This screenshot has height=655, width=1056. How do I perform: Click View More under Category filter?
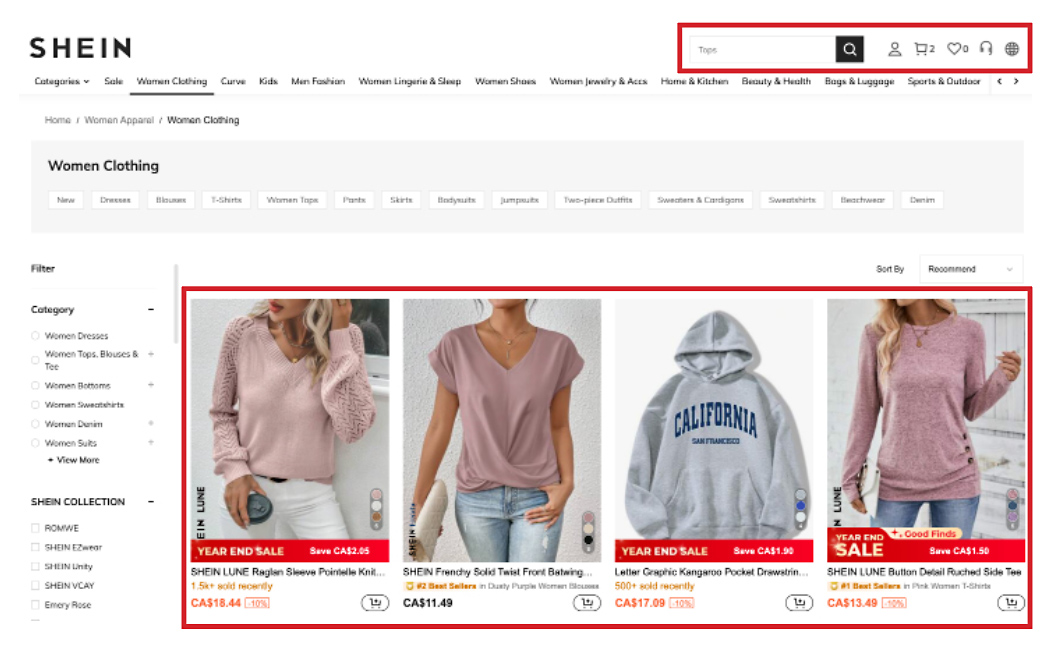click(x=74, y=460)
